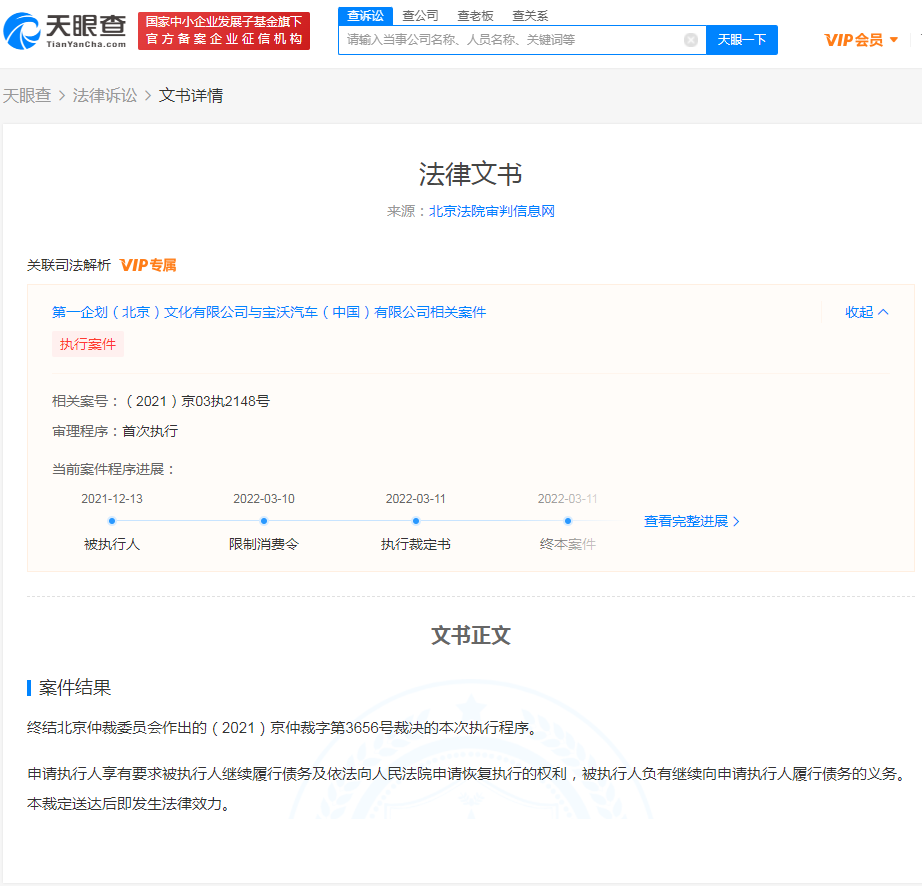This screenshot has width=922, height=886.
Task: Click the VIP专属 badge
Action: [x=148, y=265]
